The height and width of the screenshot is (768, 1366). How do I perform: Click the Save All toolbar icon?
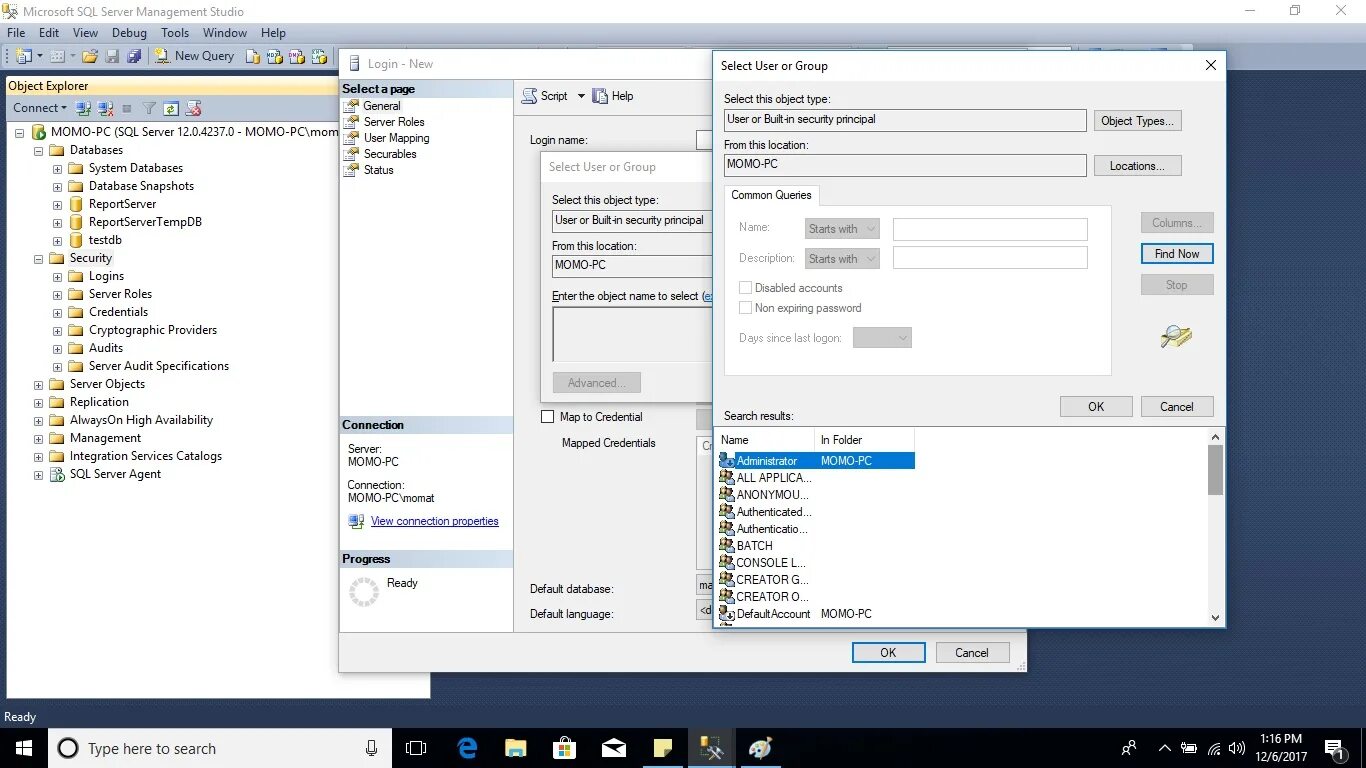pos(133,56)
